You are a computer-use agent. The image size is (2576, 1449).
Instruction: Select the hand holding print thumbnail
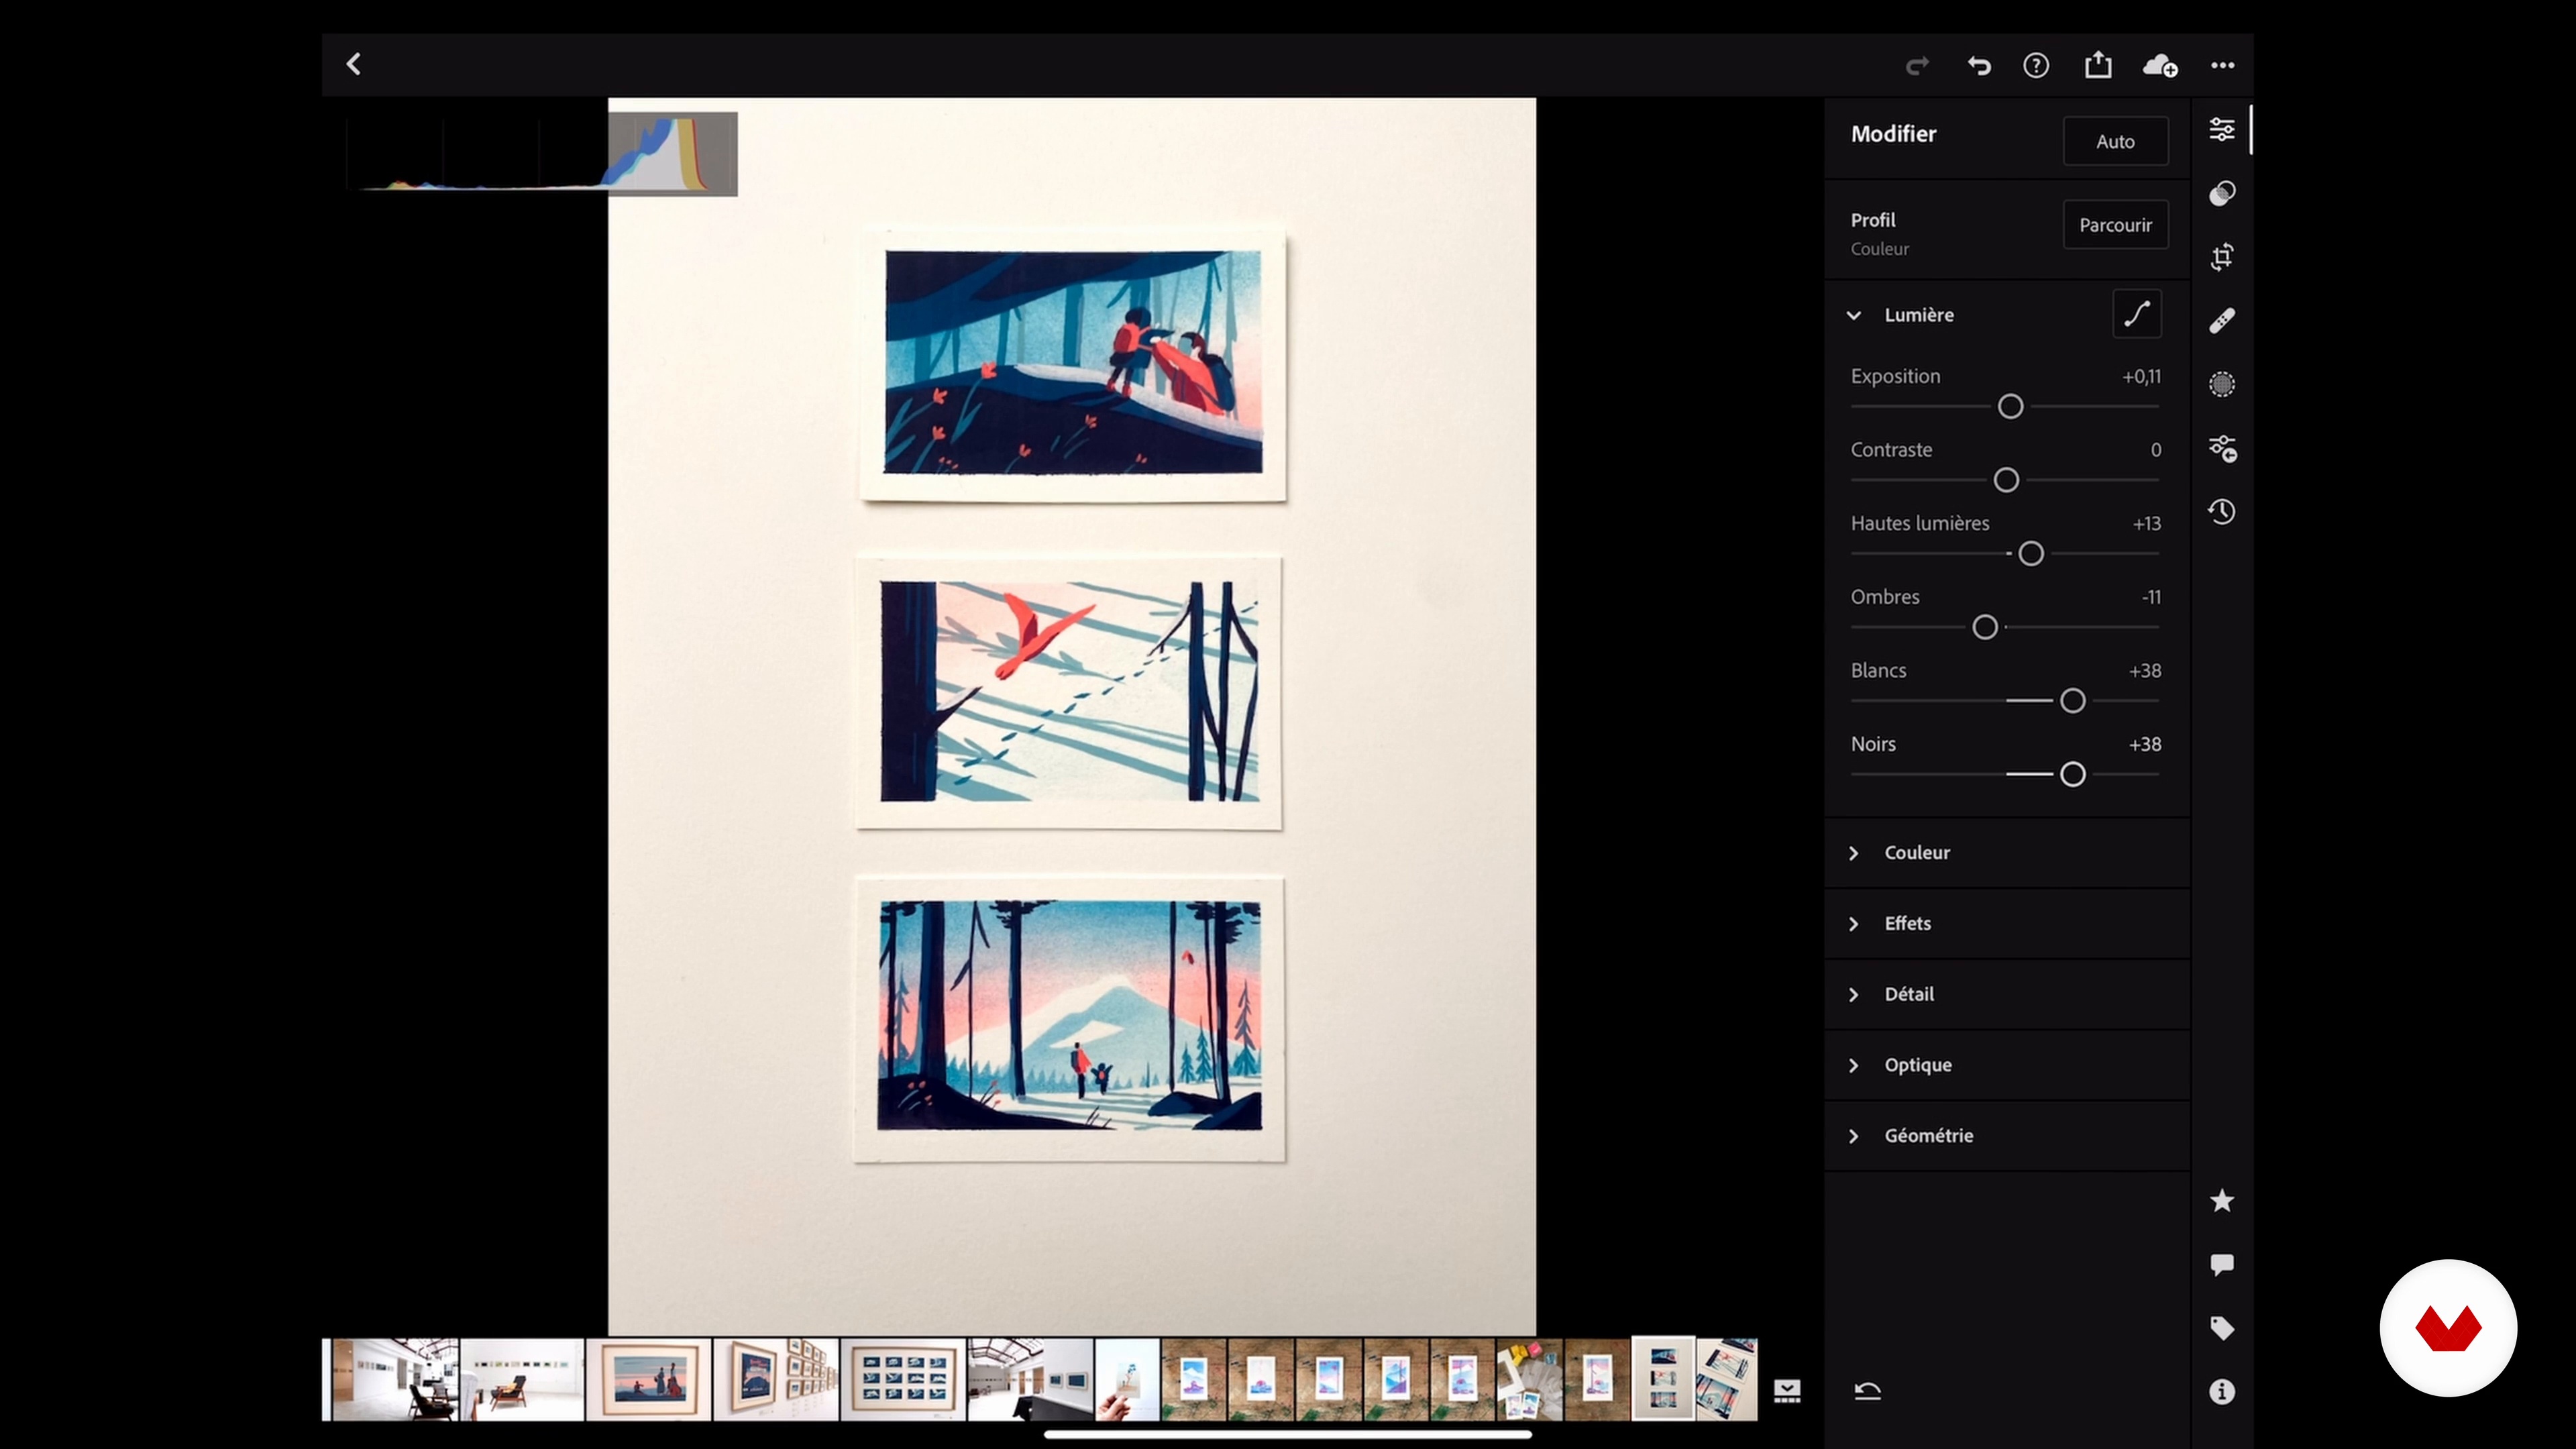pos(1127,1379)
